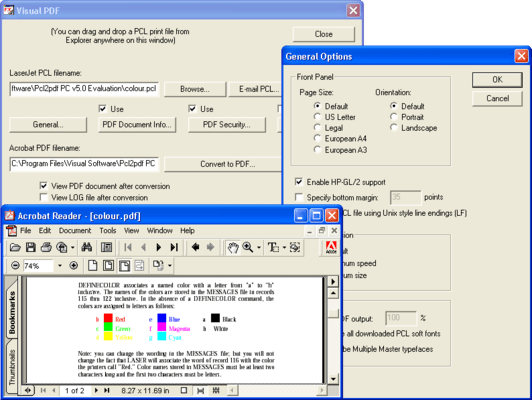Click the Fit in Window page icon
The image size is (532, 400).
pos(108,265)
